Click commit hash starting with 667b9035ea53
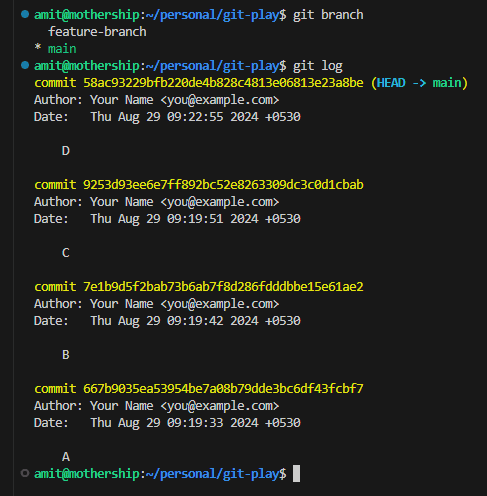This screenshot has height=496, width=487. coord(223,389)
